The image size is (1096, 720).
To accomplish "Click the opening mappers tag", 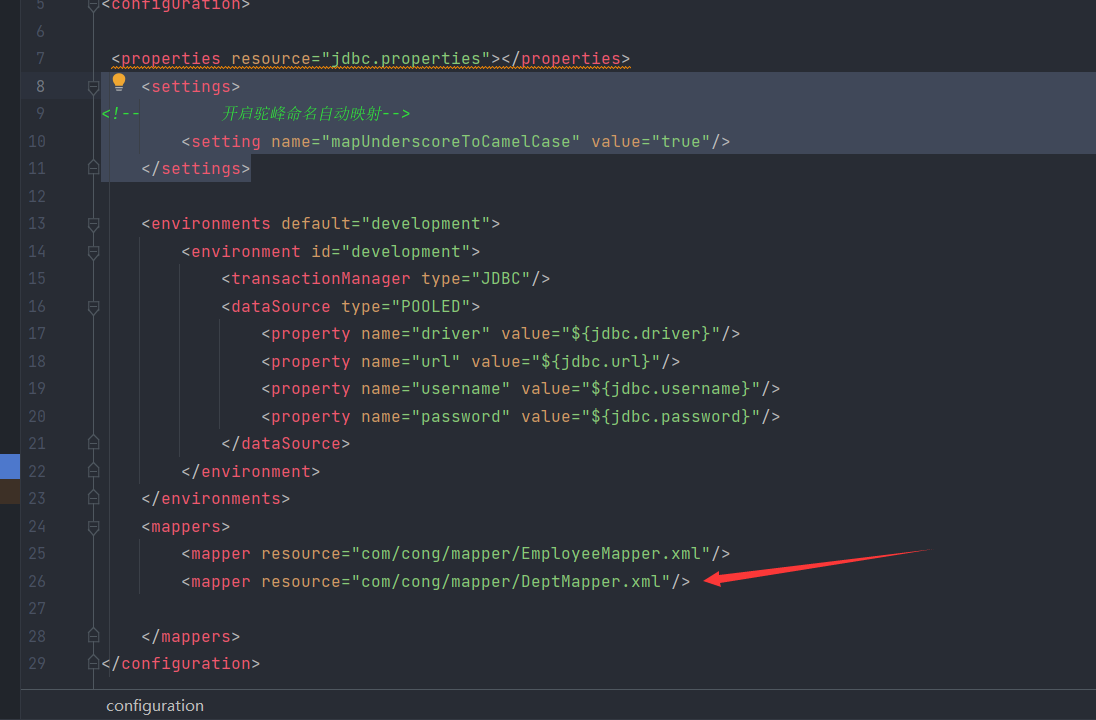I will 186,527.
